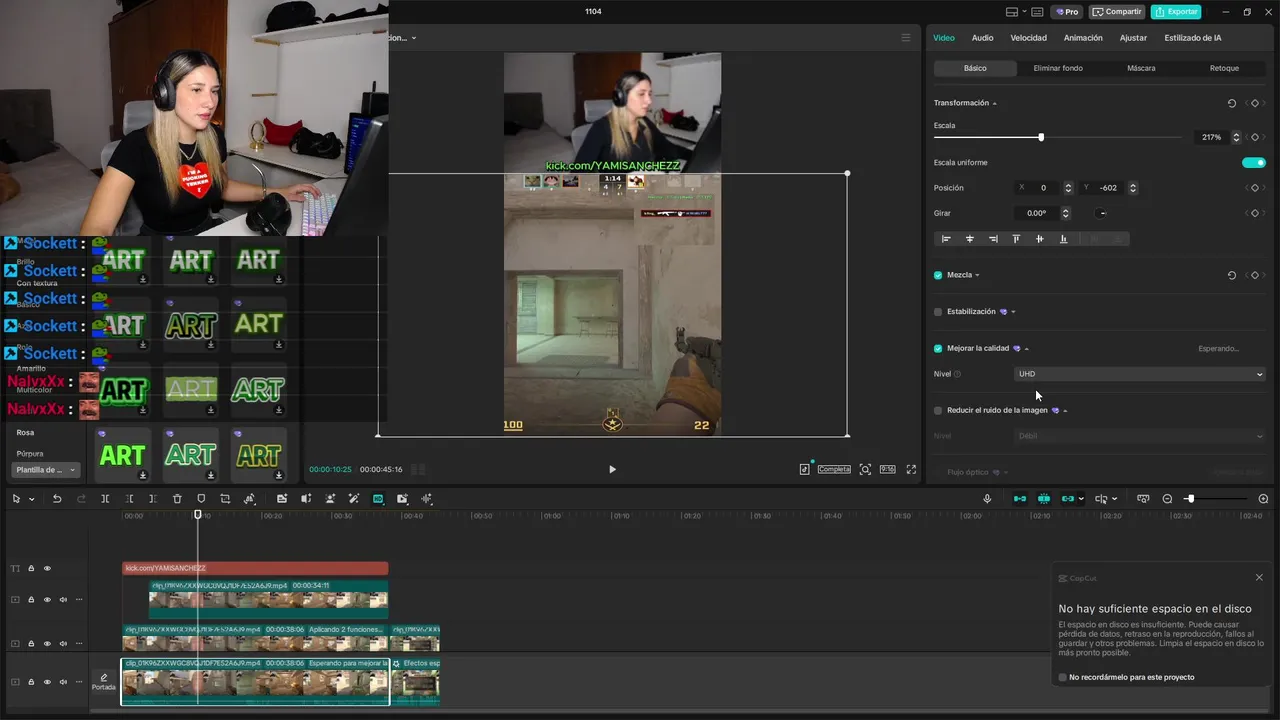Hide the text track with eye icon

[47, 568]
